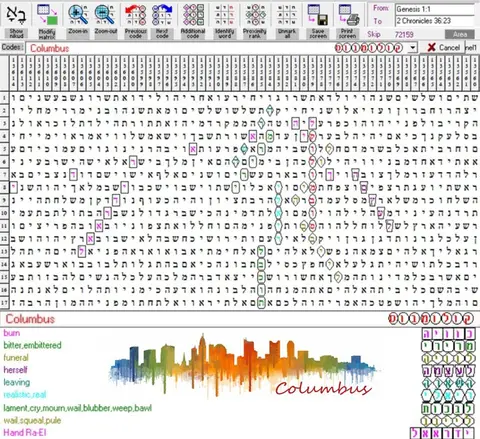The width and height of the screenshot is (480, 439).
Task: Click the Codes label
Action: (13, 47)
